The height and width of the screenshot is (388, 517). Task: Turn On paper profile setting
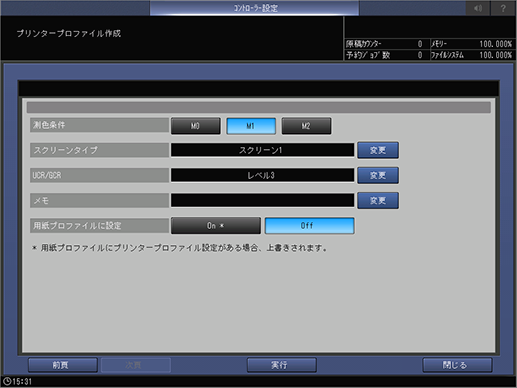(x=216, y=226)
